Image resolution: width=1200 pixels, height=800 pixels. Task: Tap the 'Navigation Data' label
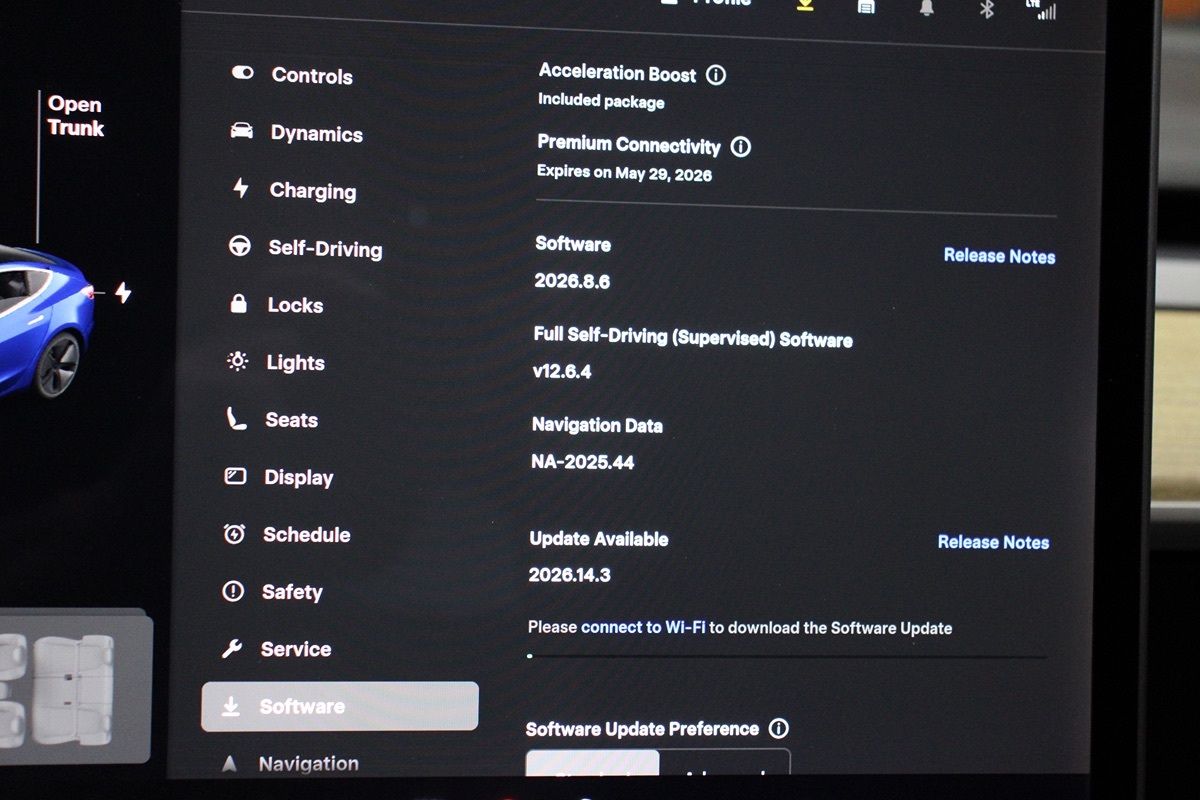(597, 425)
